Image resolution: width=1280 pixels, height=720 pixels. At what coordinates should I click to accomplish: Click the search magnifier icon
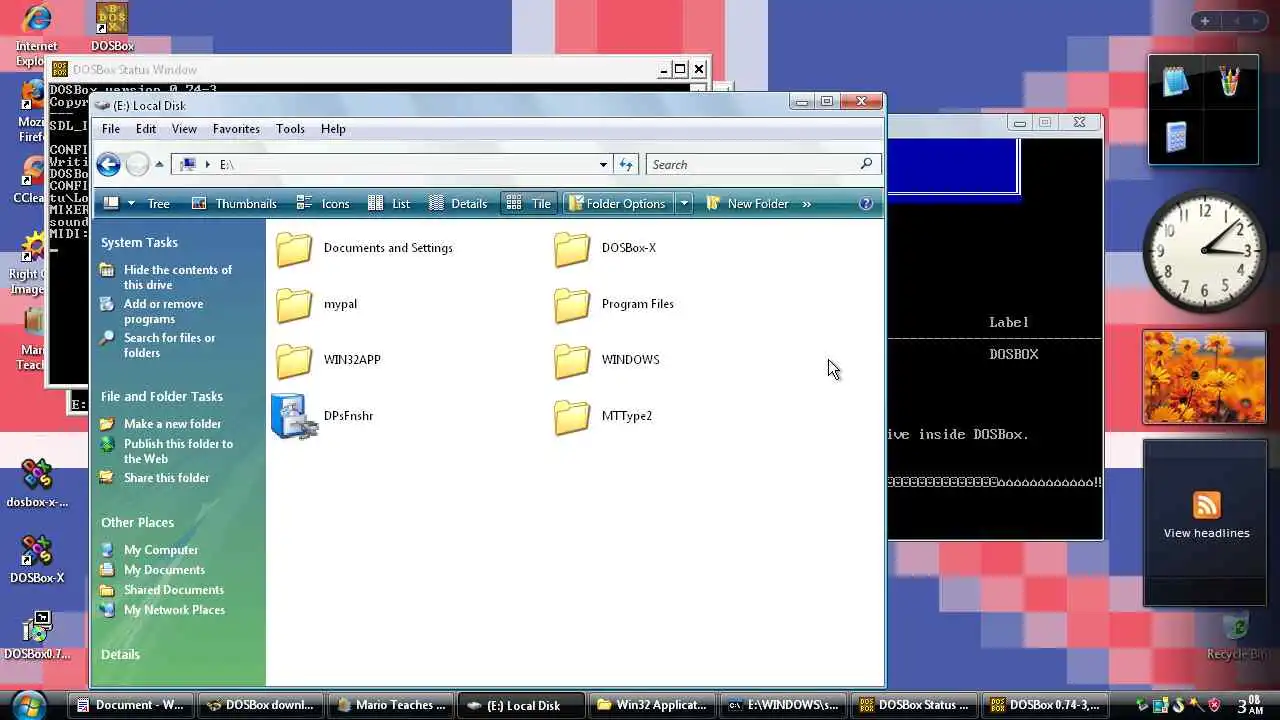click(x=867, y=164)
